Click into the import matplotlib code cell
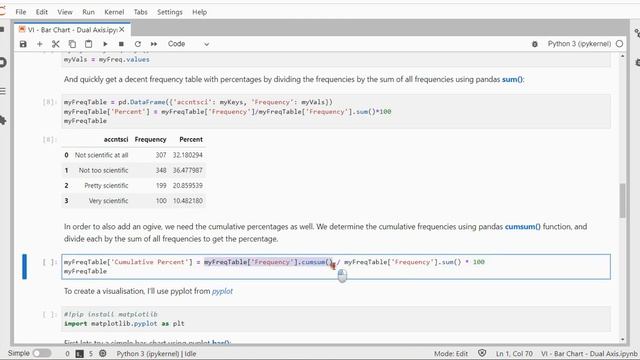 (x=336, y=319)
